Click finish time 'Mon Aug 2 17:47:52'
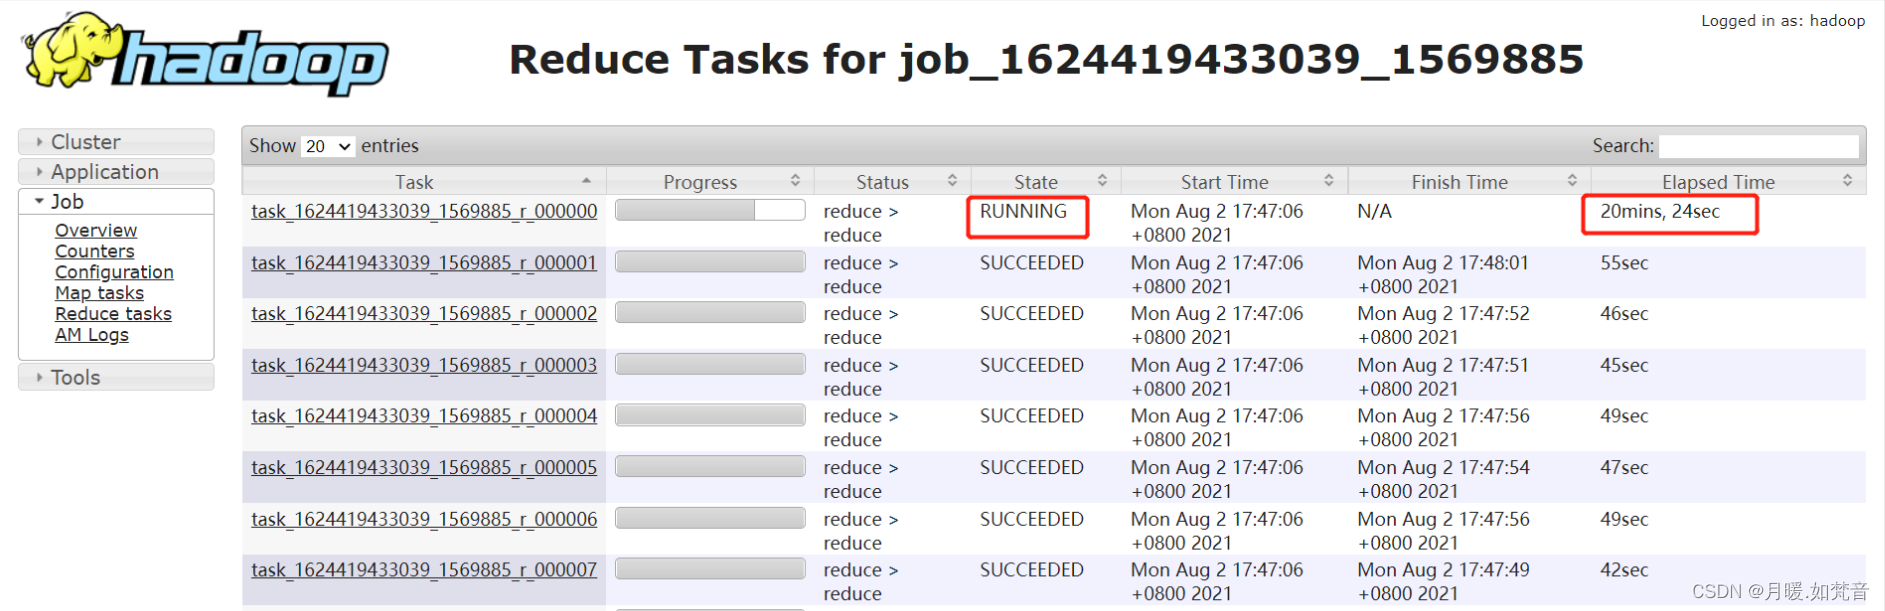The width and height of the screenshot is (1885, 611). click(1443, 314)
